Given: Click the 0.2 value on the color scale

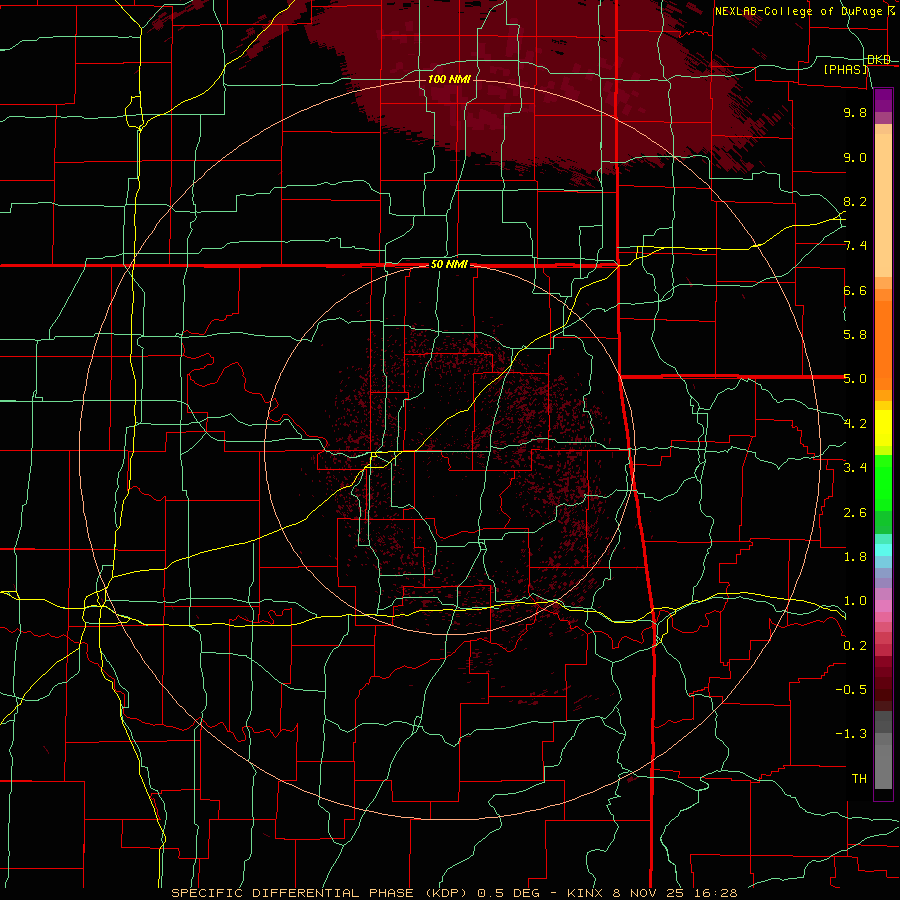Looking at the screenshot, I should [x=855, y=646].
